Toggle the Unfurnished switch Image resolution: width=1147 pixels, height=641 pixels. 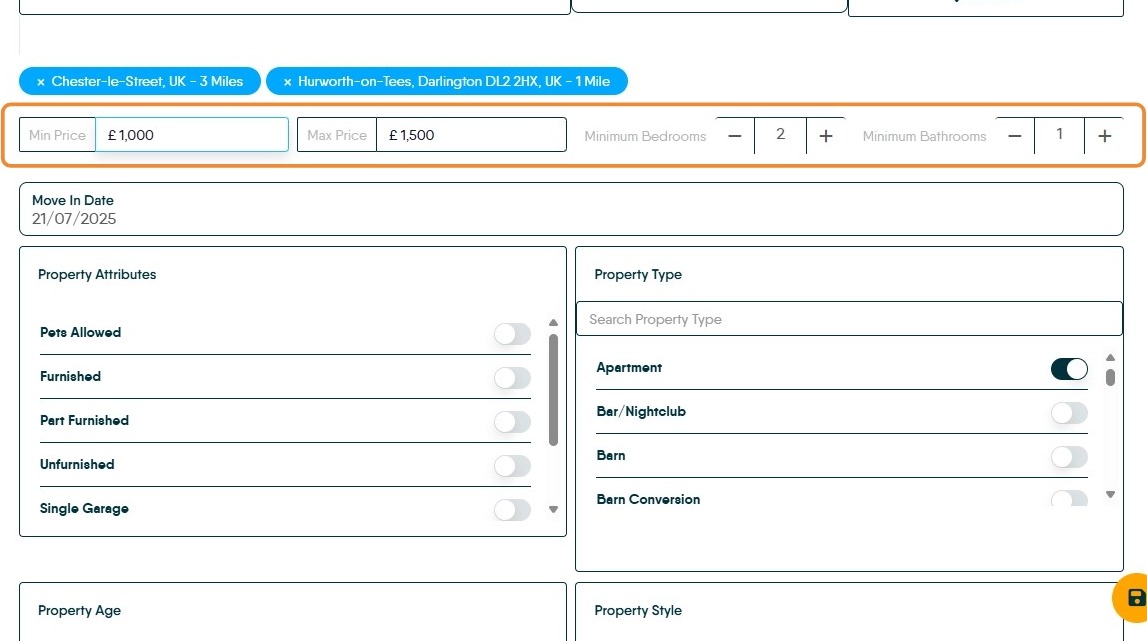(x=512, y=465)
